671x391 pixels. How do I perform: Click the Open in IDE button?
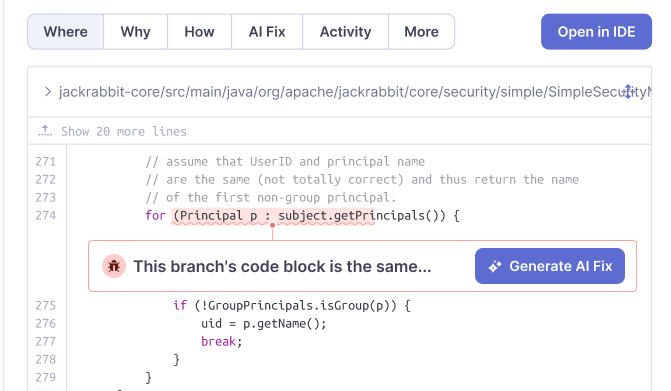click(596, 32)
